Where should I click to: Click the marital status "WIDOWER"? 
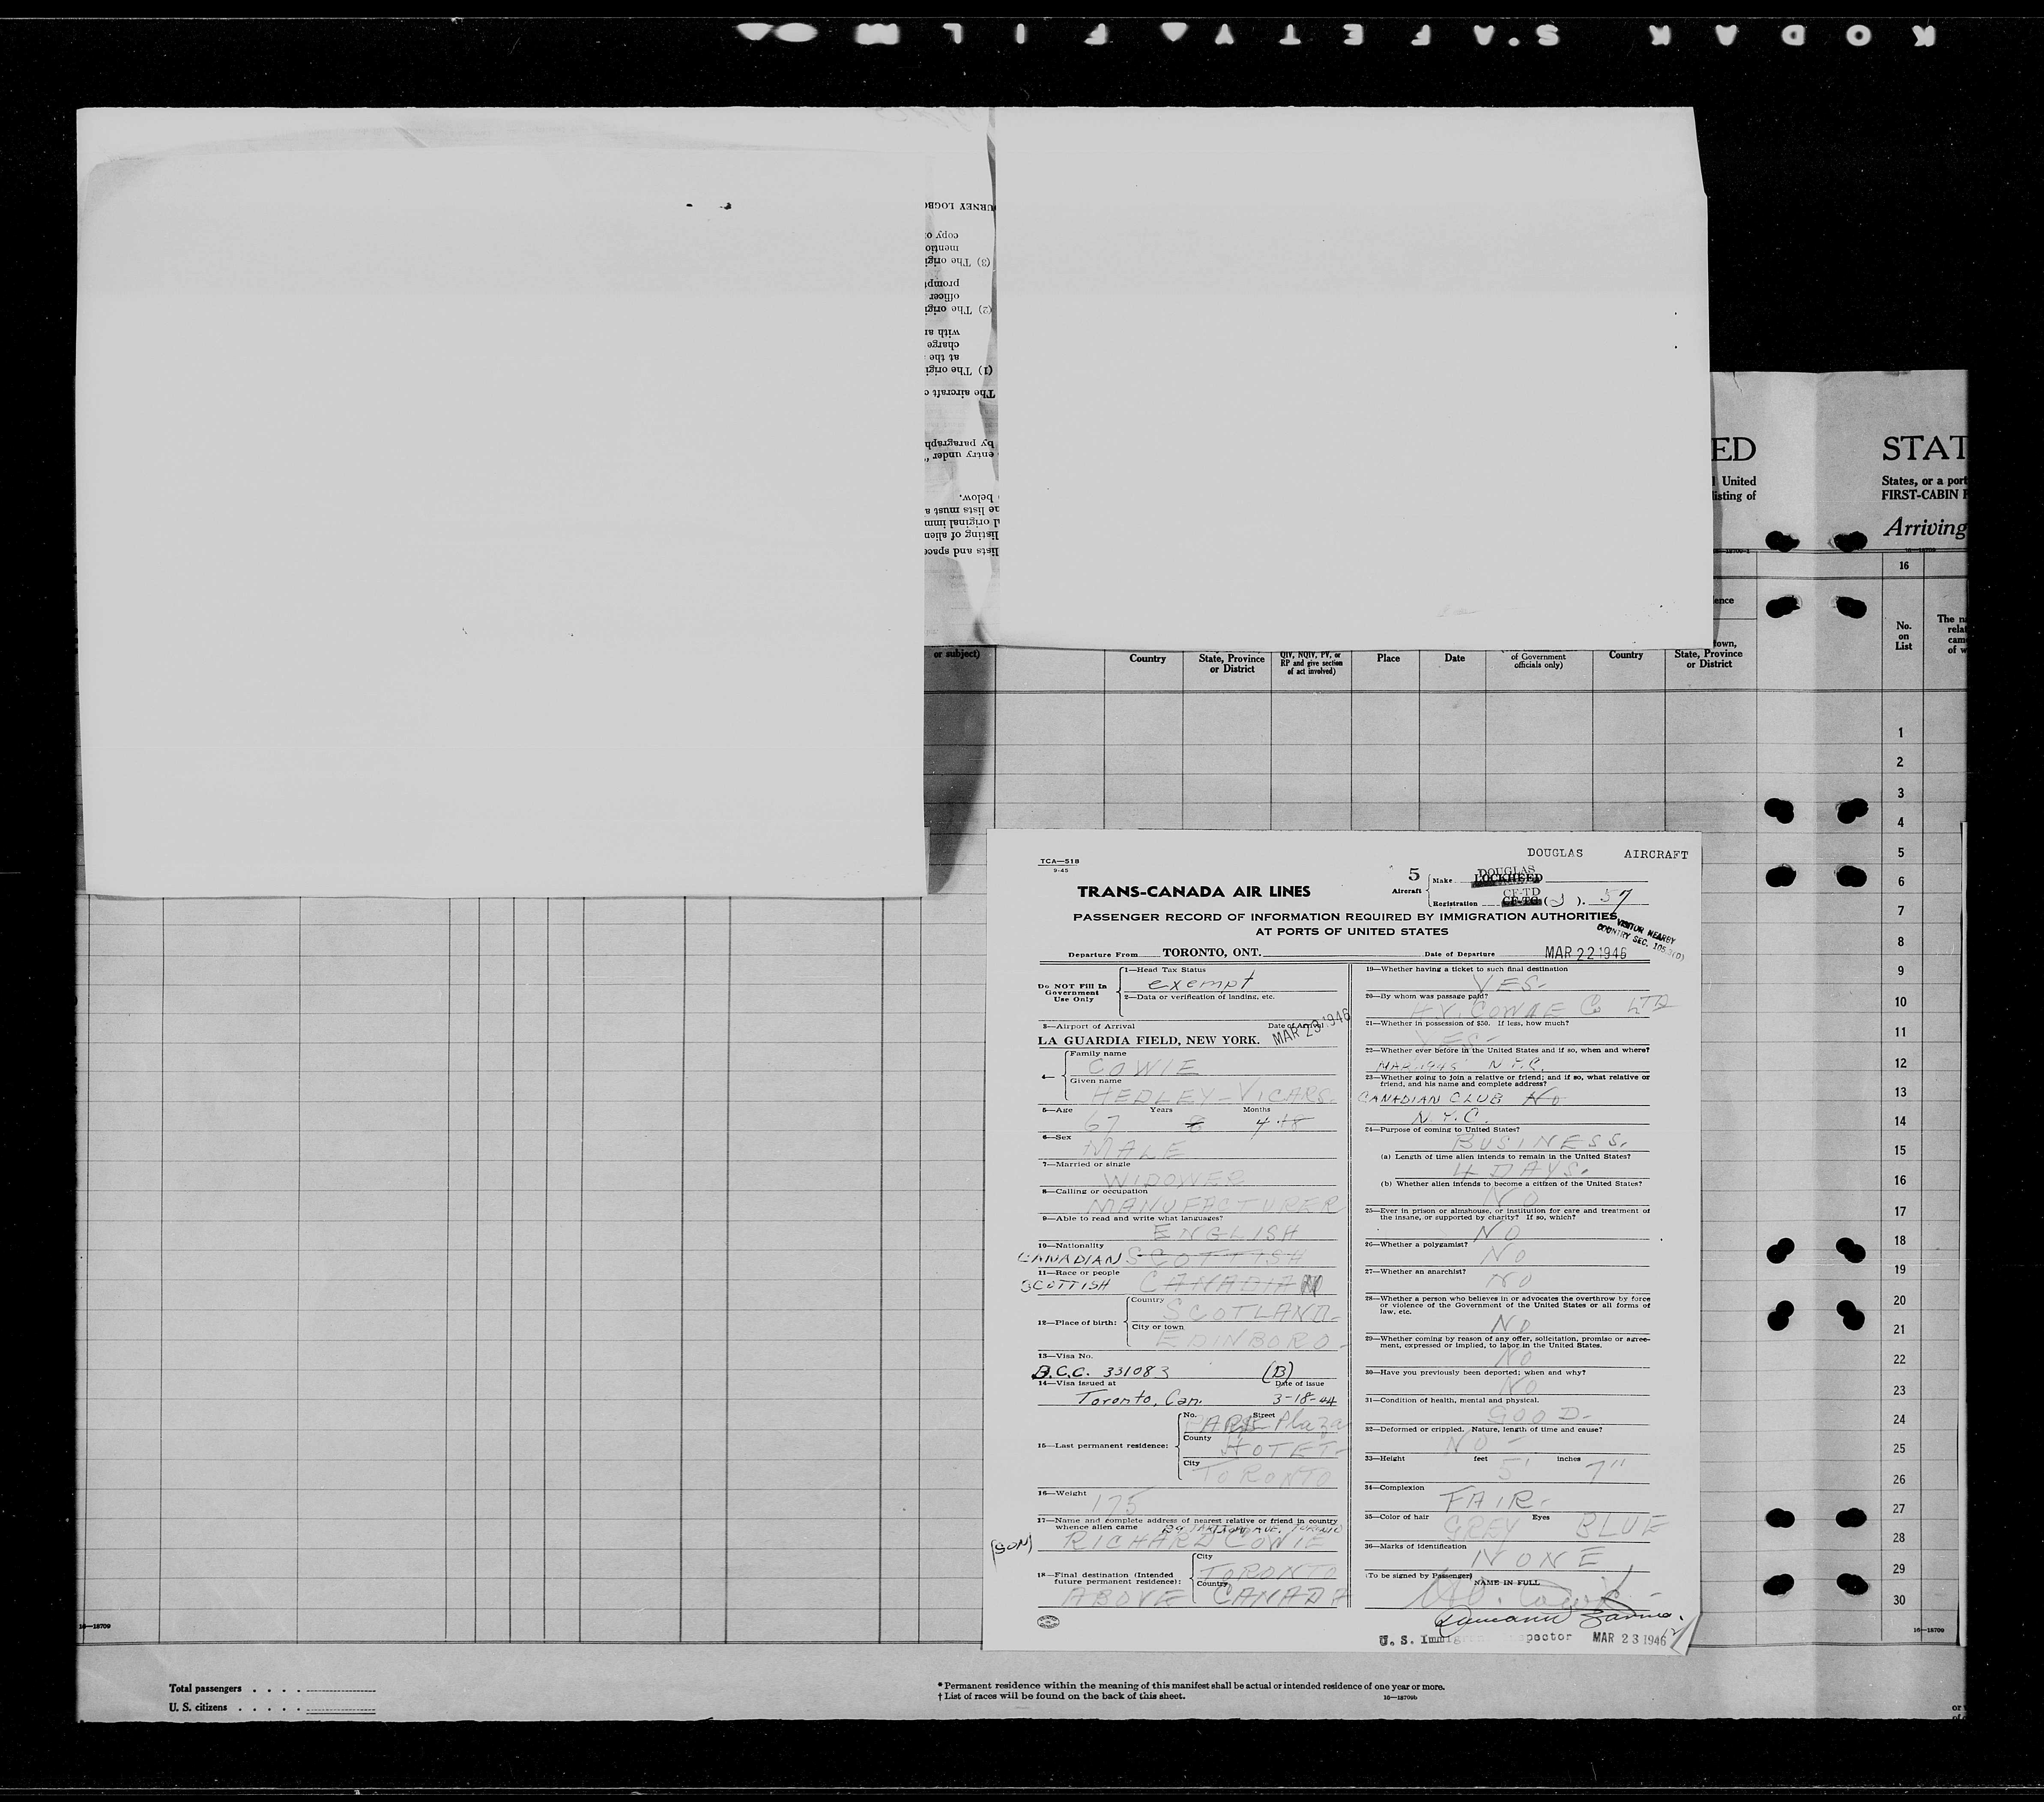coord(1174,1180)
